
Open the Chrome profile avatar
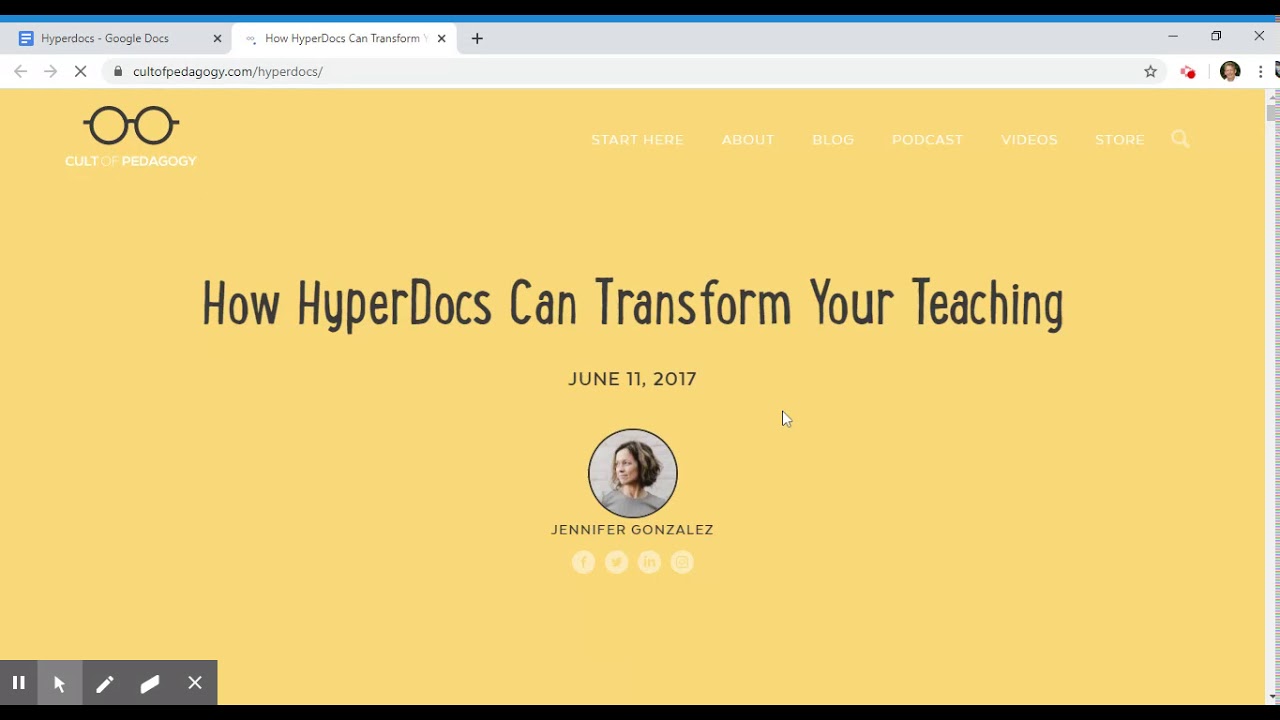[1230, 71]
